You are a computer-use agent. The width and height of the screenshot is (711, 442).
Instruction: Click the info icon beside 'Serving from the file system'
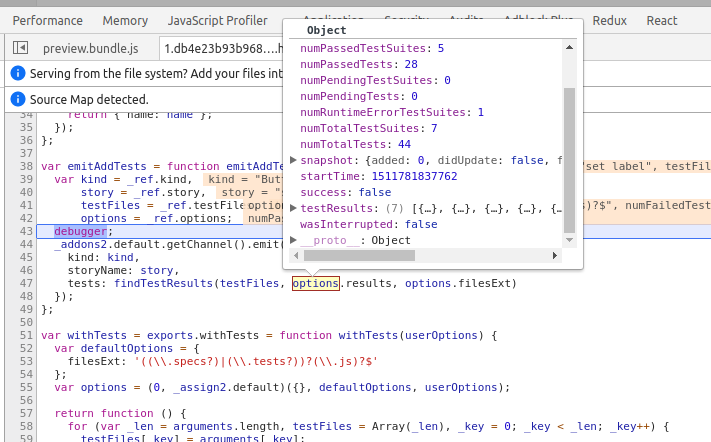[18, 73]
